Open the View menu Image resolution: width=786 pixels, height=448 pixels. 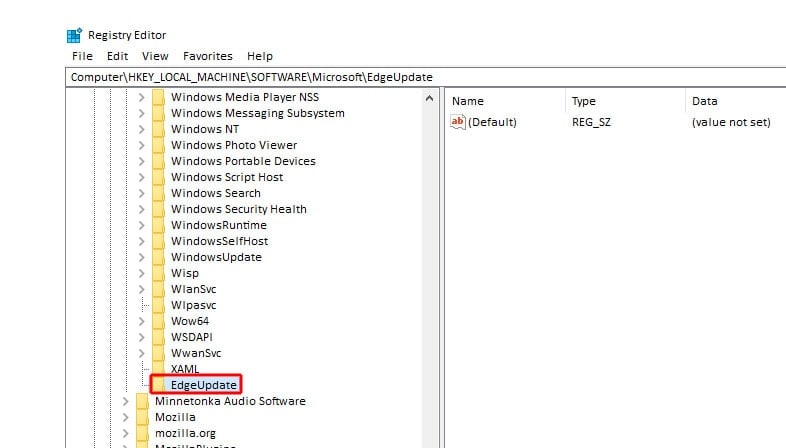point(155,56)
